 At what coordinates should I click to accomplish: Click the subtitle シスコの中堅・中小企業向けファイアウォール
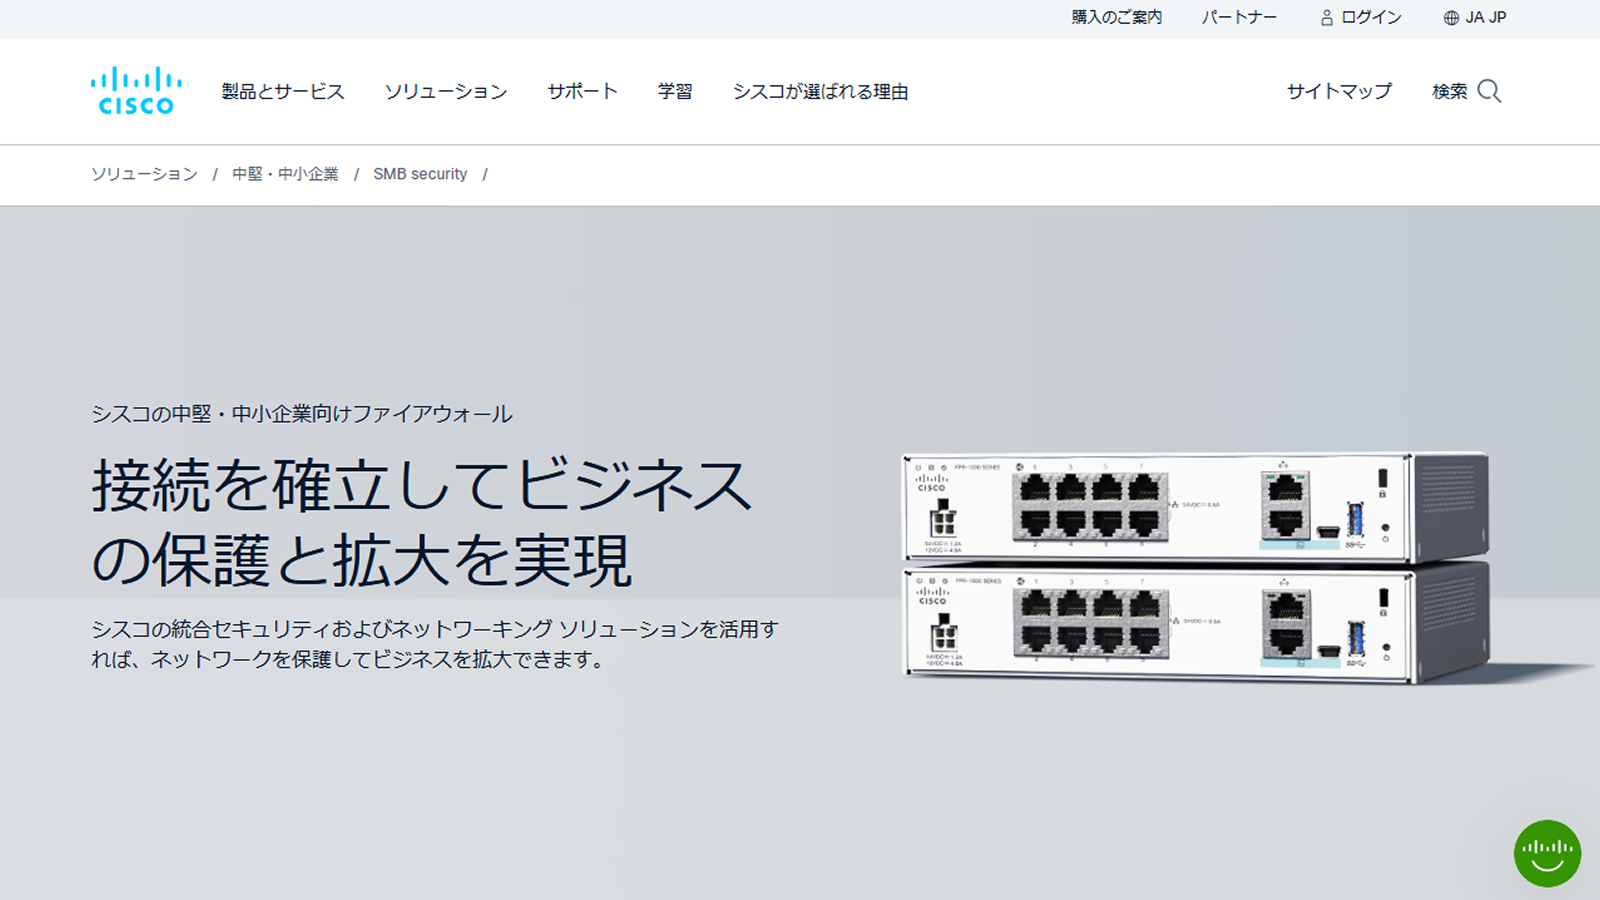301,414
